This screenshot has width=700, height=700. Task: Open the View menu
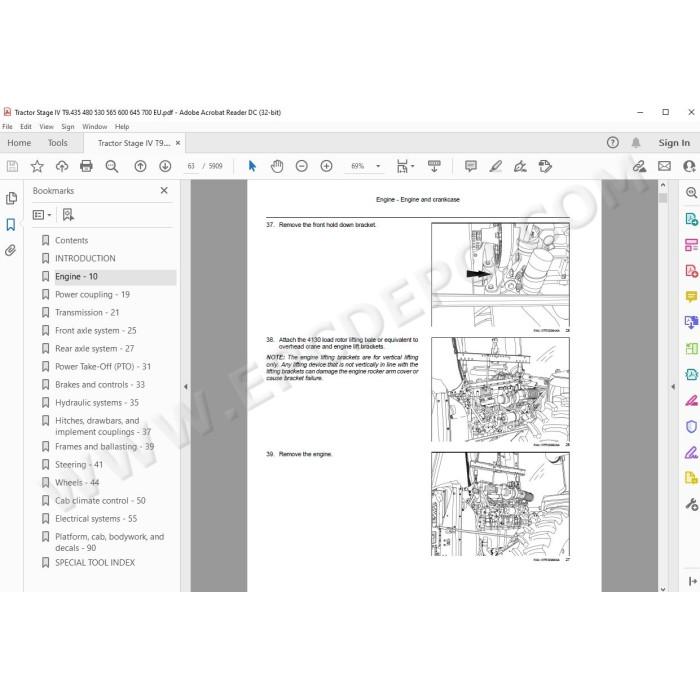tap(46, 127)
